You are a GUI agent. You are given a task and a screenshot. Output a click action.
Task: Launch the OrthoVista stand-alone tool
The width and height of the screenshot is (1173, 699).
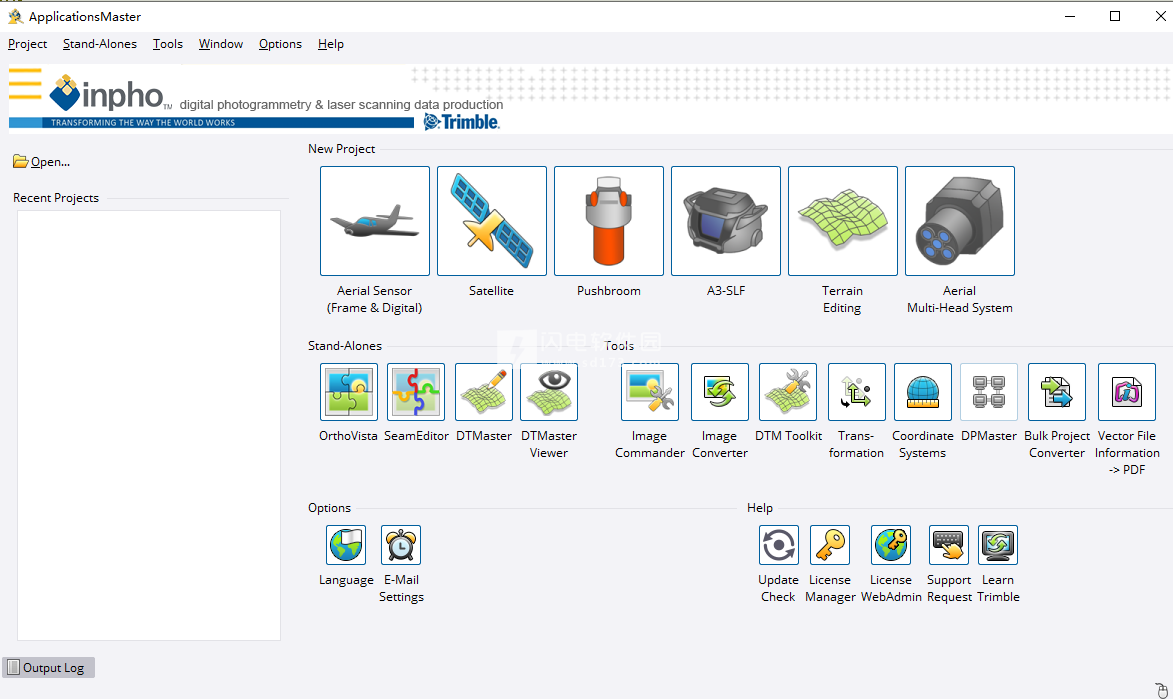click(x=348, y=391)
